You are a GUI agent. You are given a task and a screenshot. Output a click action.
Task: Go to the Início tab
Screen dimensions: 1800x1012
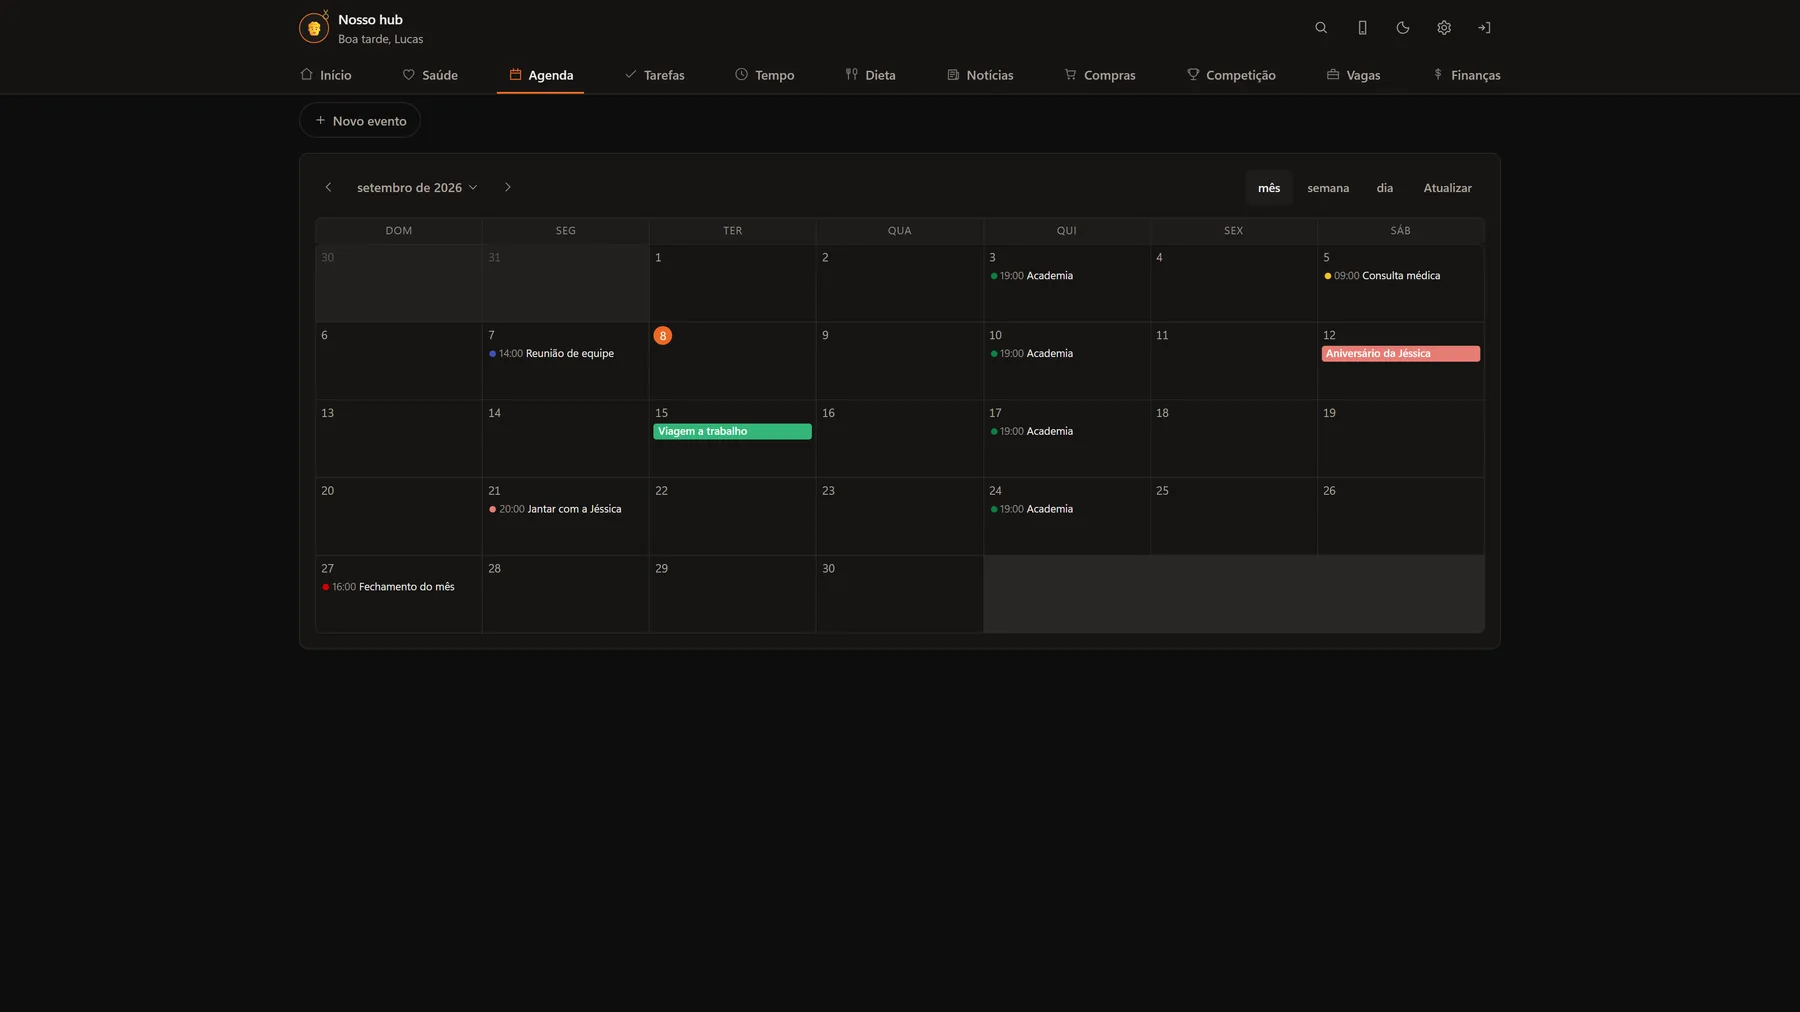(326, 75)
